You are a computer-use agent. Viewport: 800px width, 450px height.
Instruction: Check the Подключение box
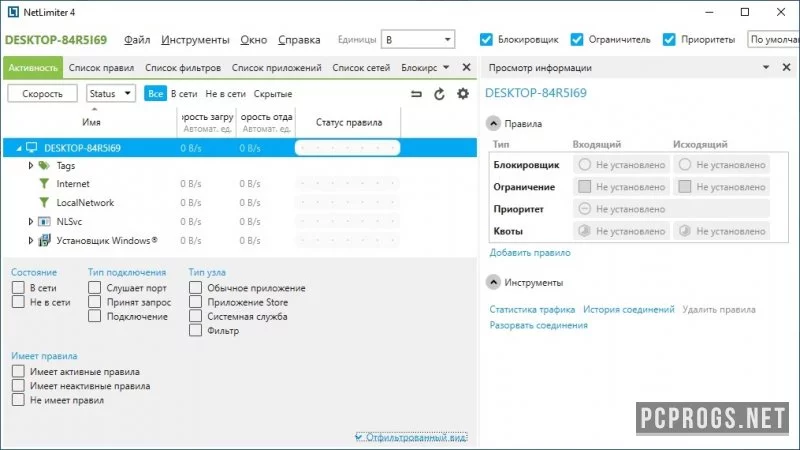[94, 316]
